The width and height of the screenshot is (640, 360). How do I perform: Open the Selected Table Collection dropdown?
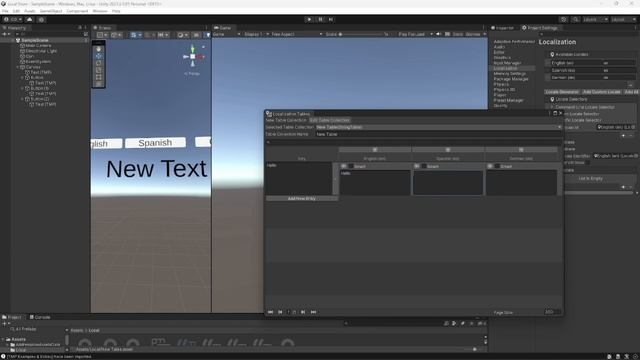pos(439,127)
